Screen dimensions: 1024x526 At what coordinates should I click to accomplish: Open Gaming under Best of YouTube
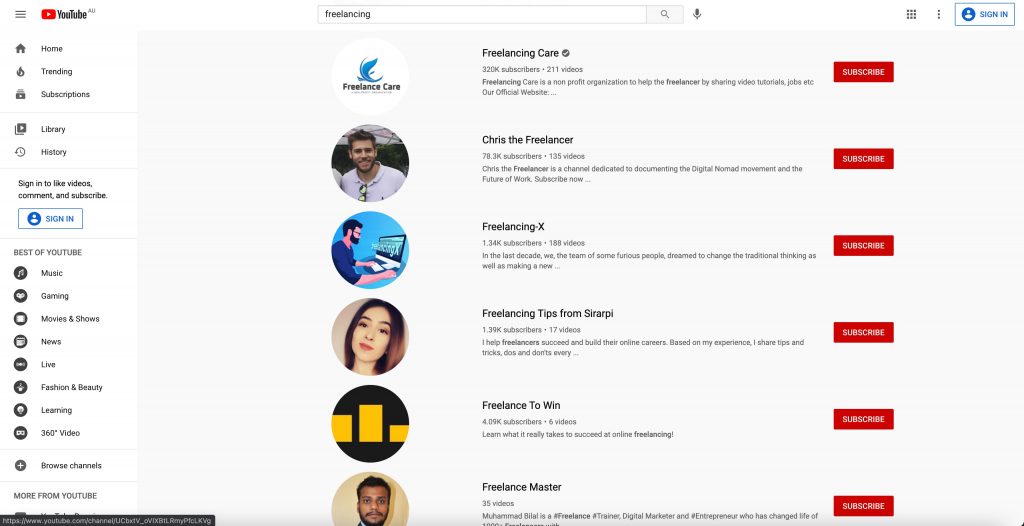(69, 296)
